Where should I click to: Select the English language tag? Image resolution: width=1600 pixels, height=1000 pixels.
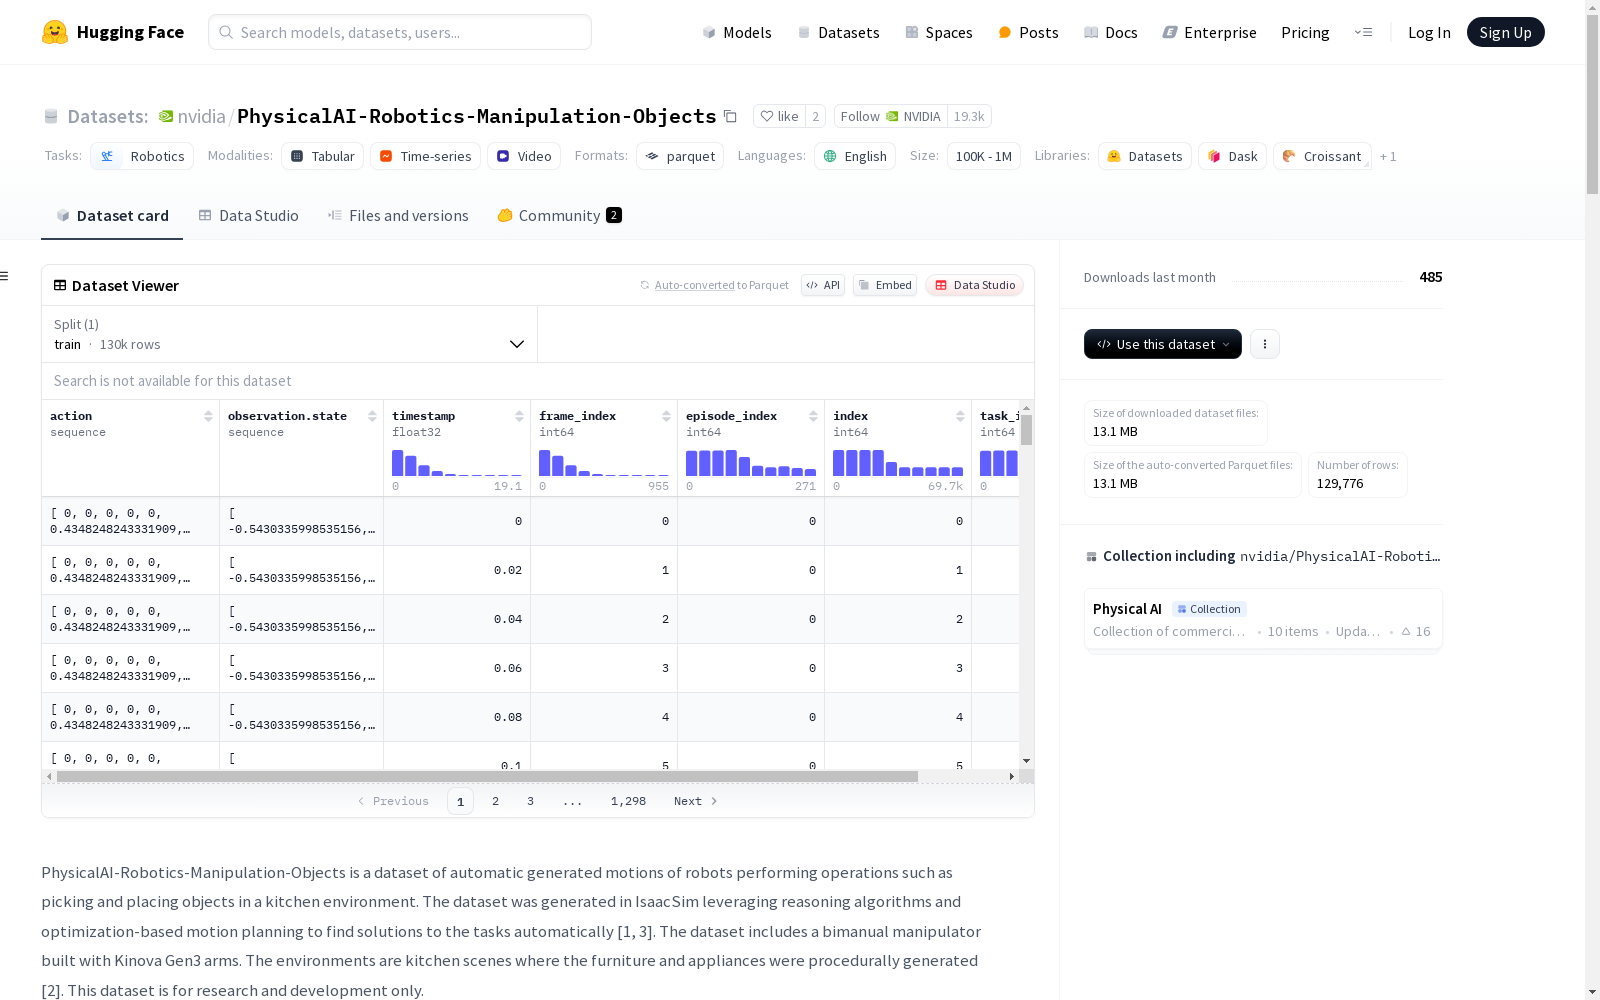[x=855, y=156]
